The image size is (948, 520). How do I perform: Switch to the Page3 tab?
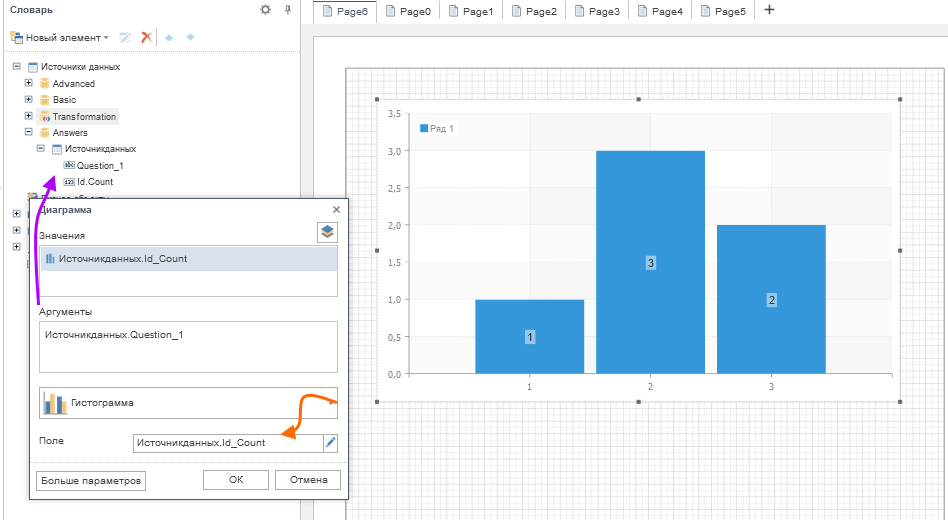point(596,11)
